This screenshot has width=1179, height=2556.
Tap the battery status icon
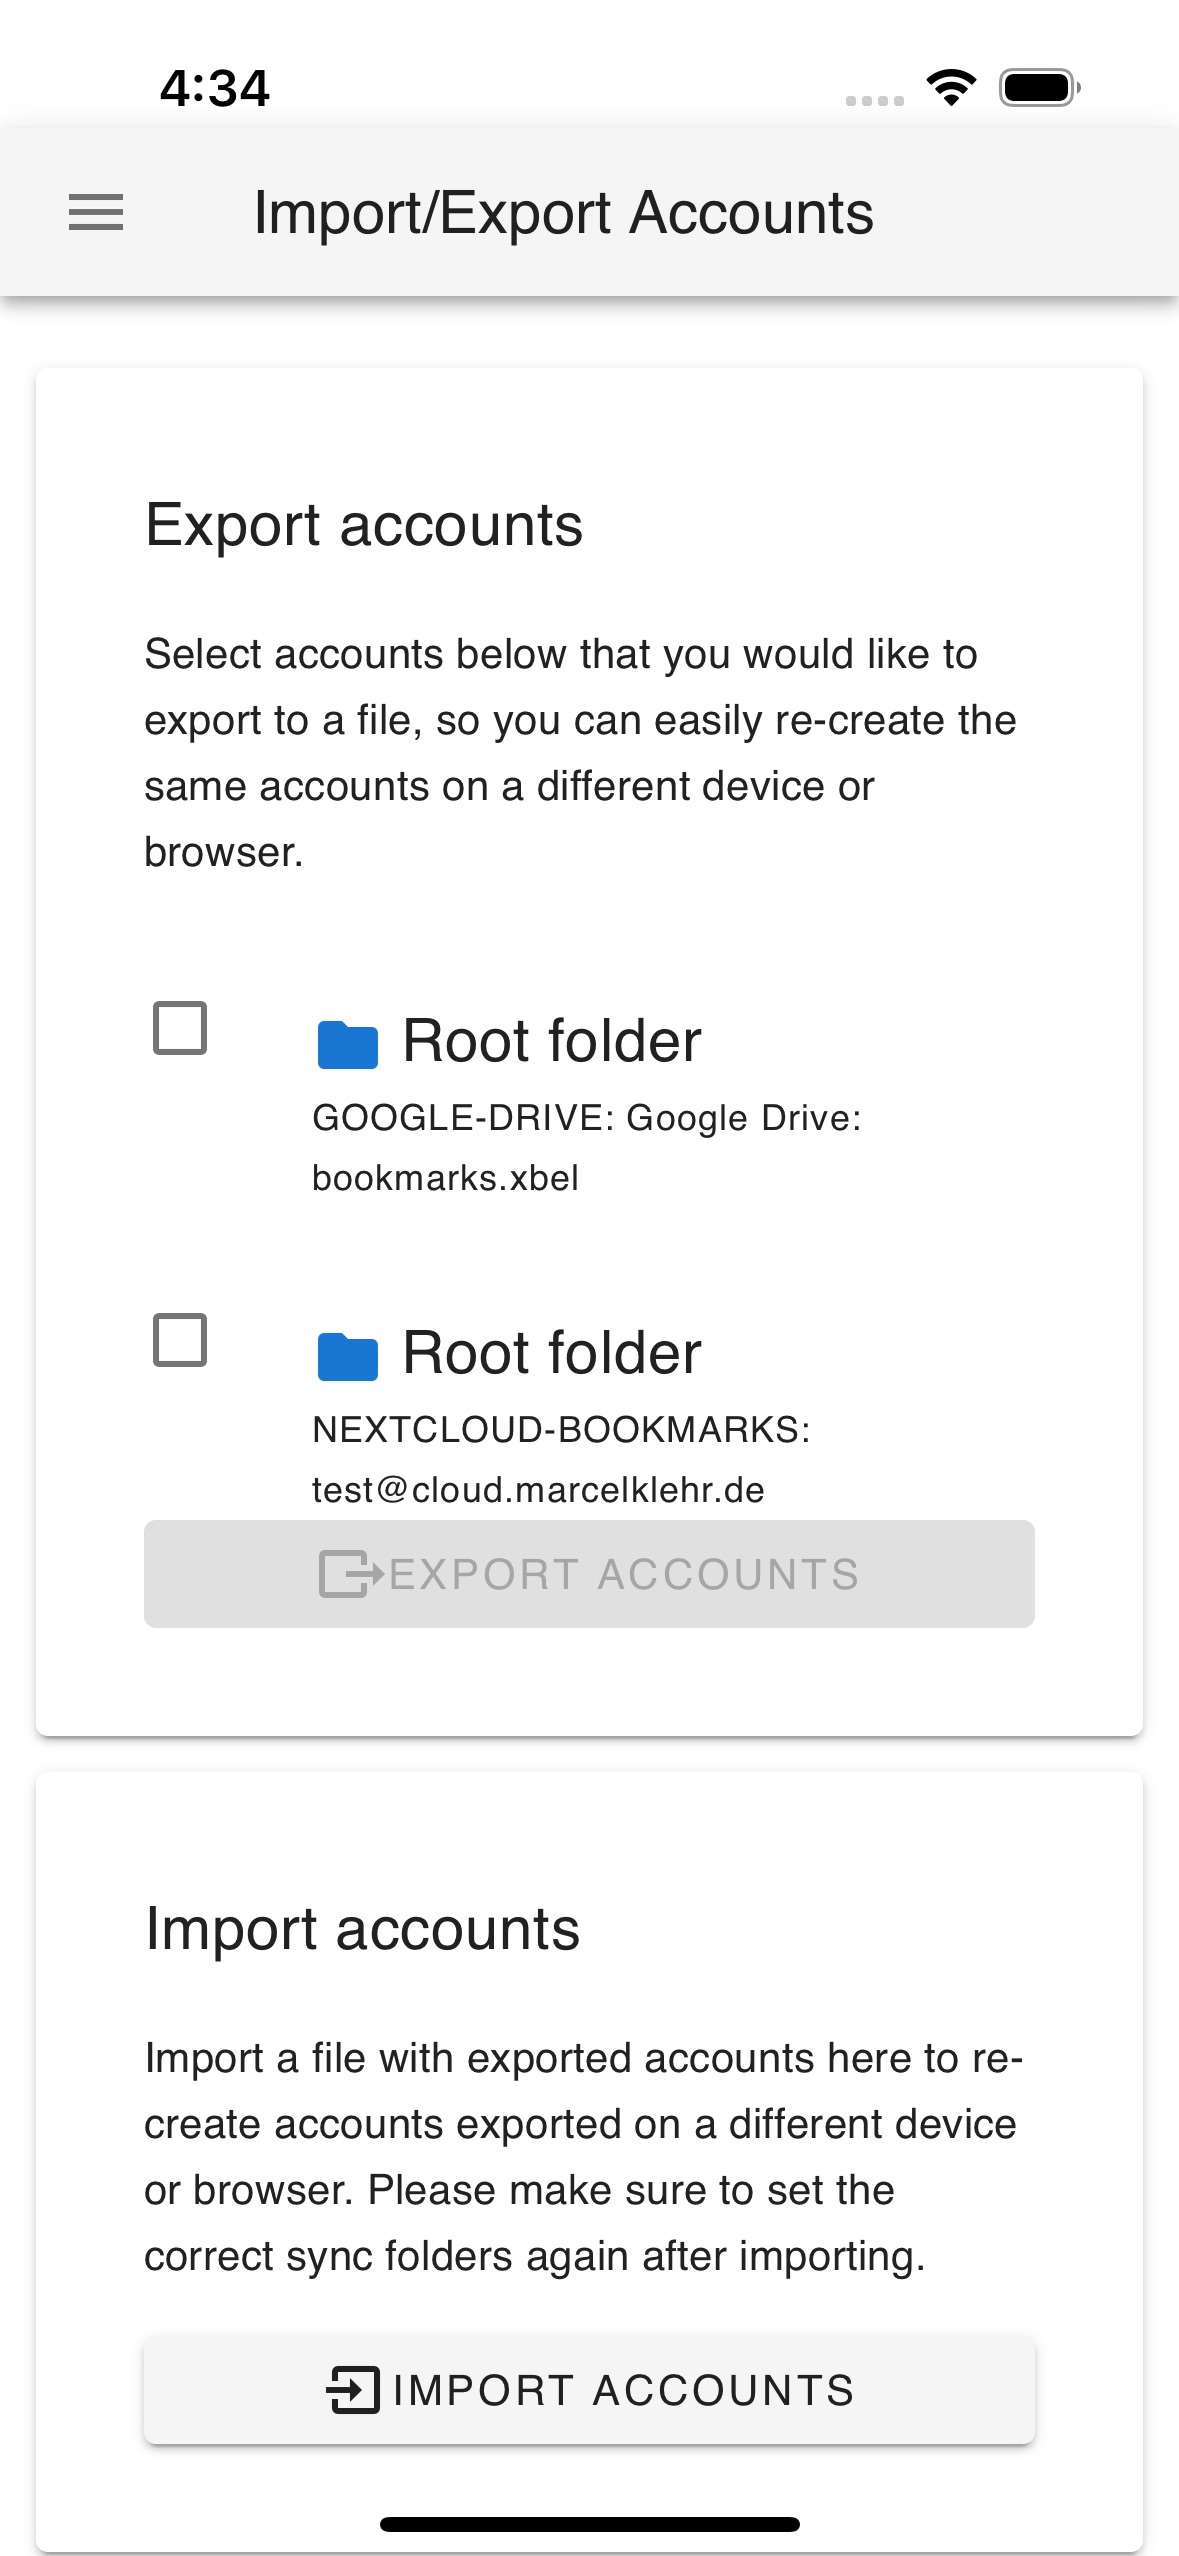pos(1040,87)
